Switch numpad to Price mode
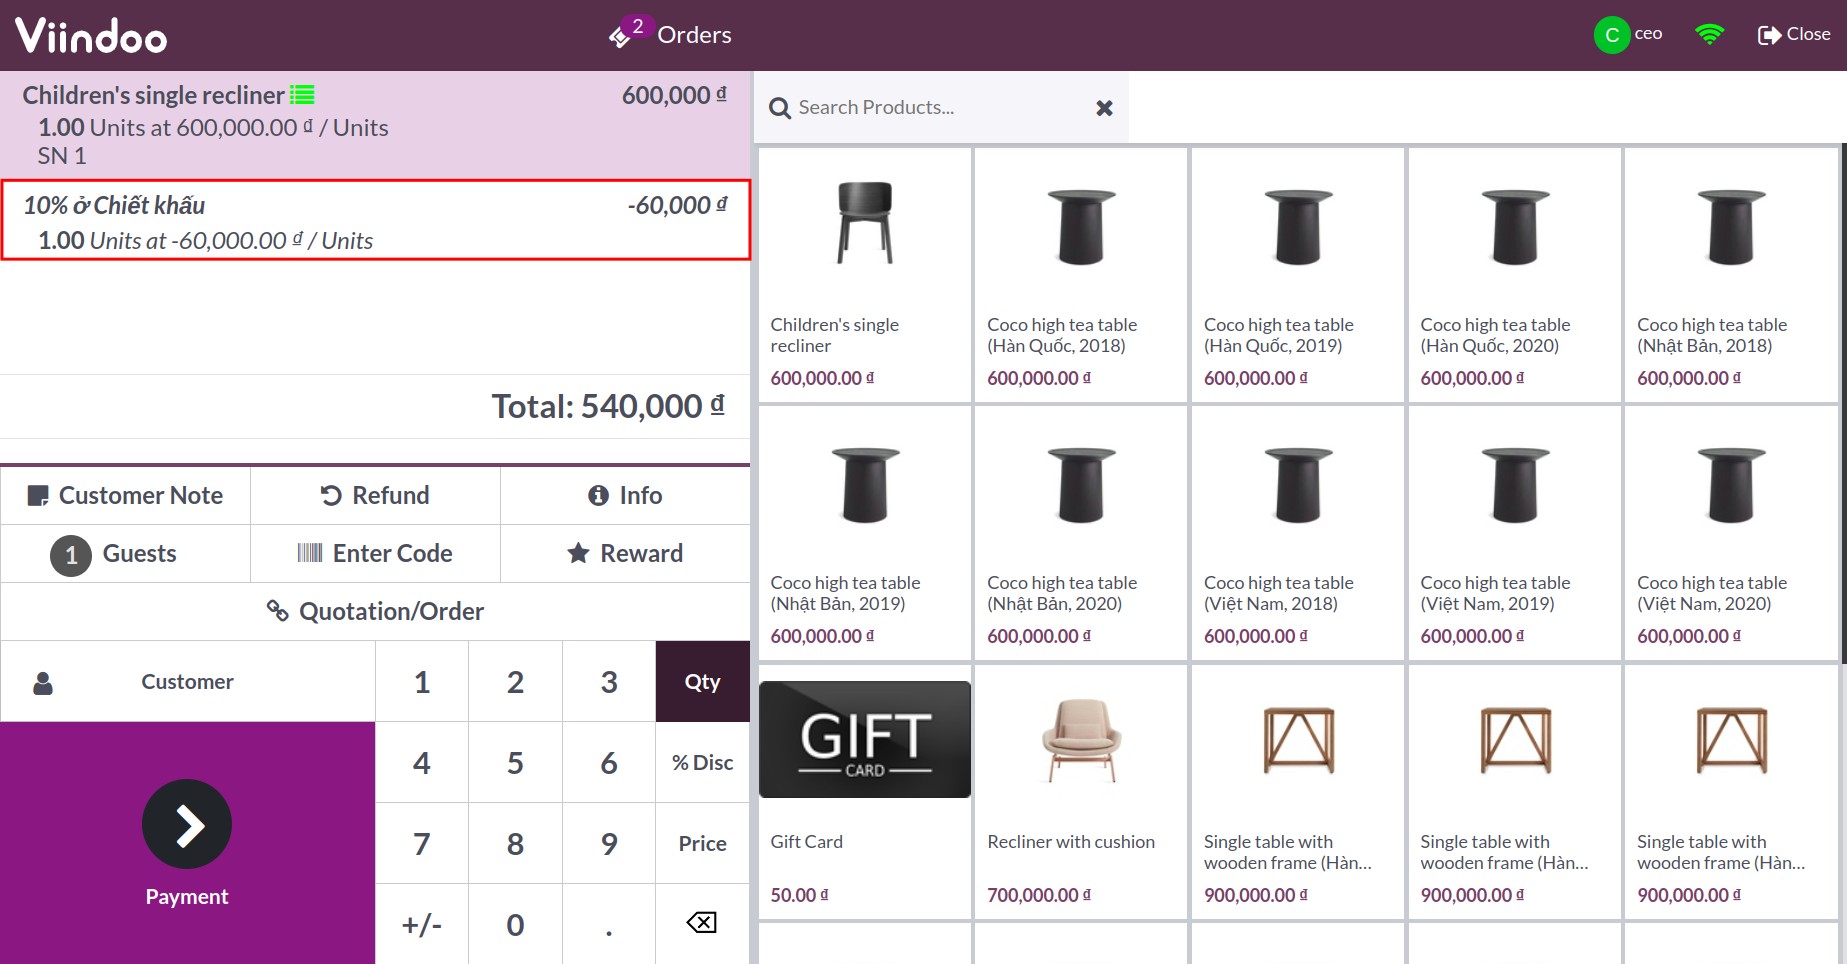Screen dimensions: 1847x964 pyautogui.click(x=702, y=844)
